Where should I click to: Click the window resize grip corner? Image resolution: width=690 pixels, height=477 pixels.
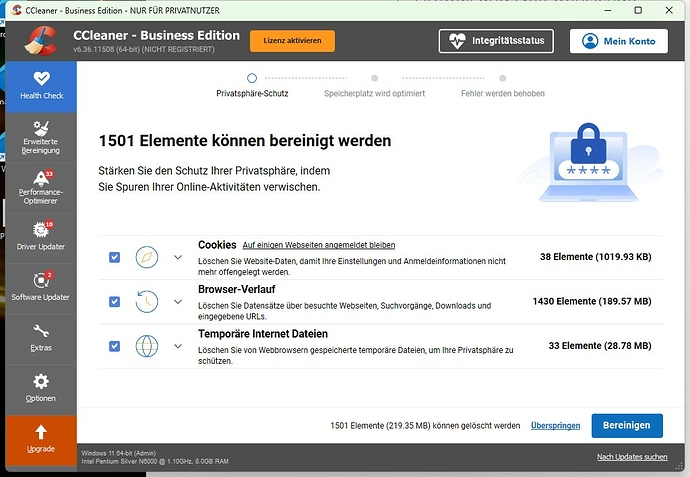(x=679, y=465)
